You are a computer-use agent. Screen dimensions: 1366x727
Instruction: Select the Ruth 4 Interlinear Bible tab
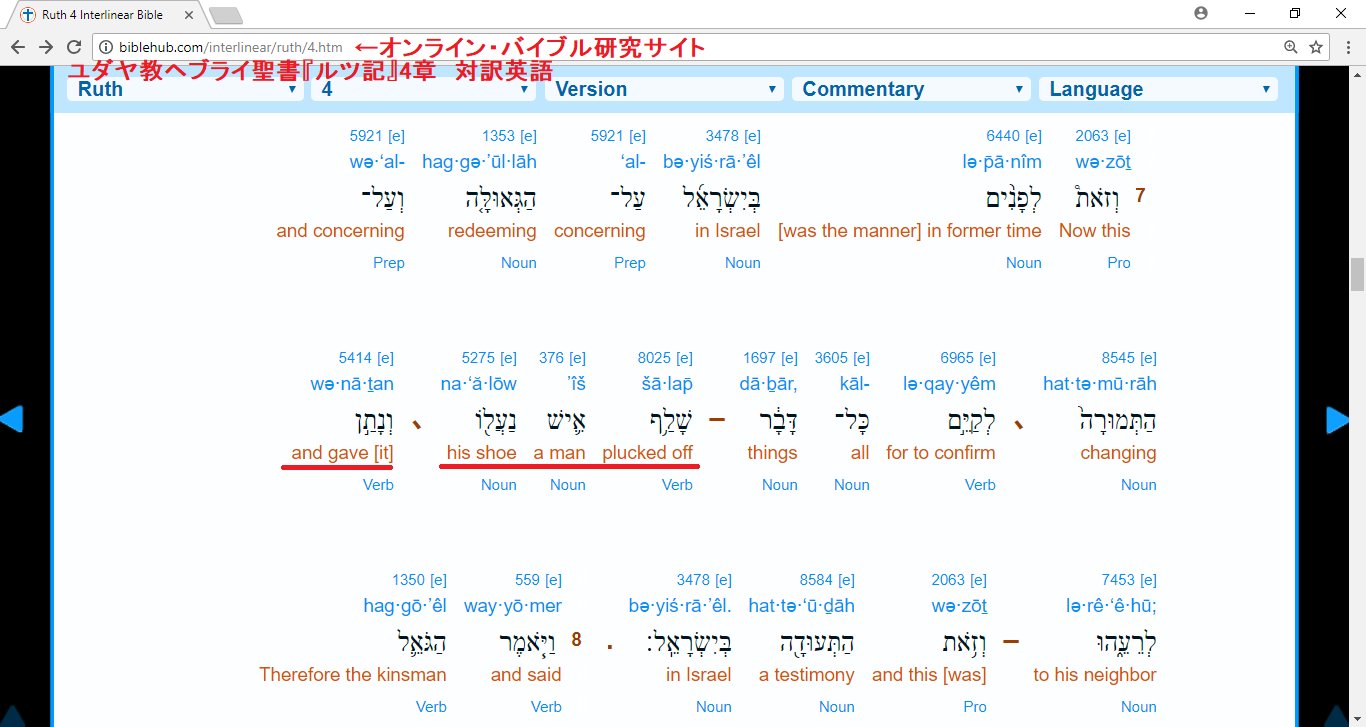pos(104,15)
